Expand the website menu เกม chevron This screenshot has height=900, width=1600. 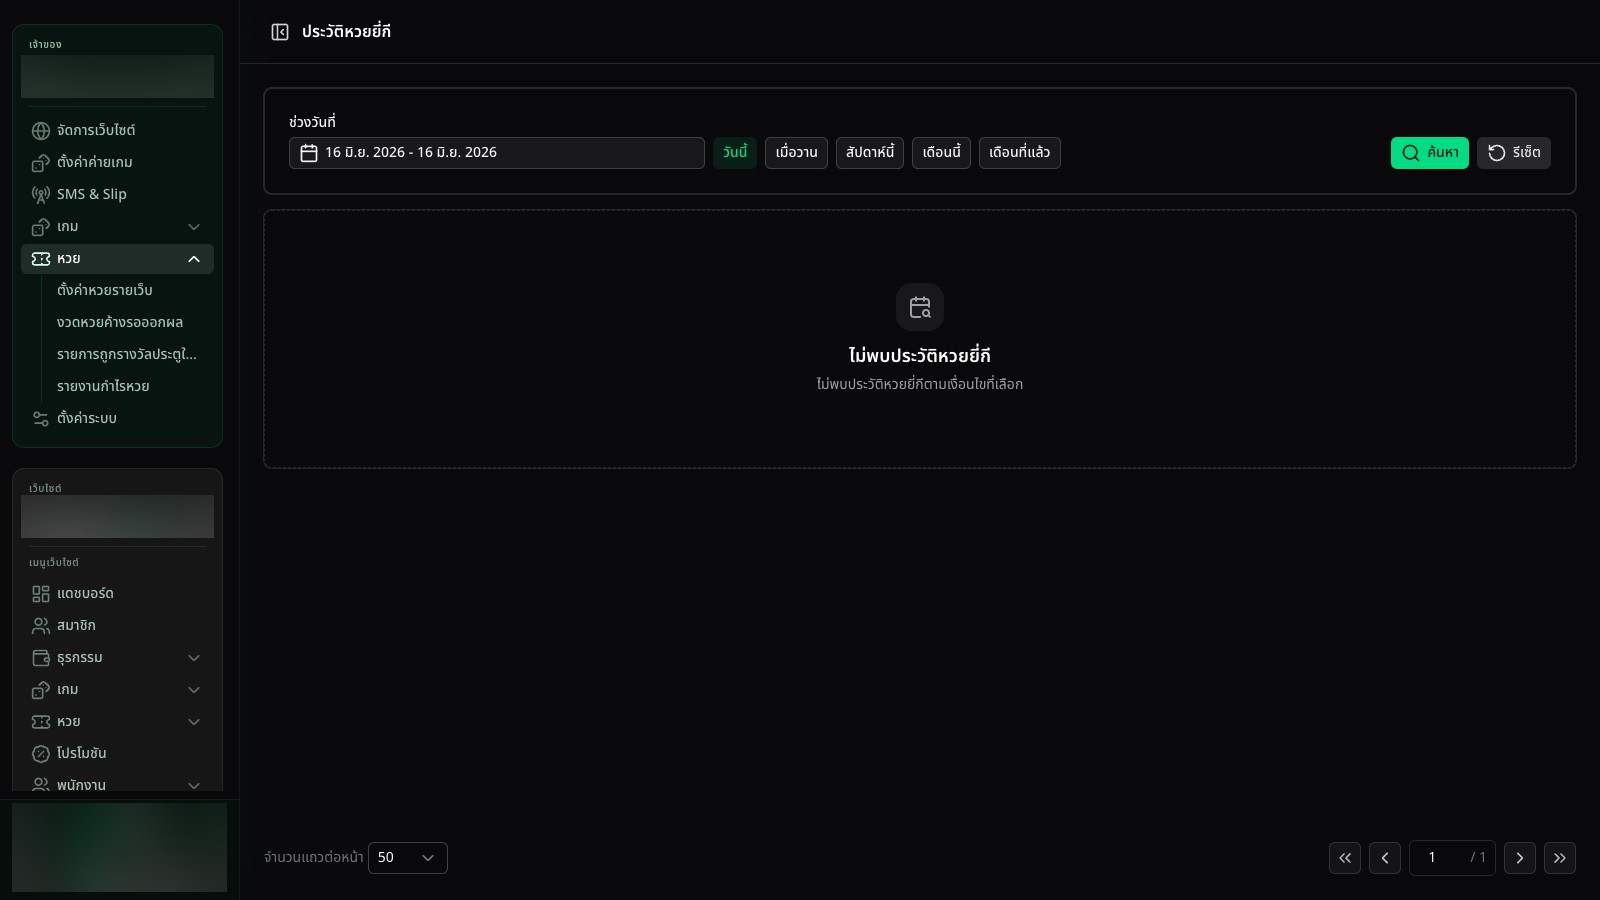(x=194, y=690)
